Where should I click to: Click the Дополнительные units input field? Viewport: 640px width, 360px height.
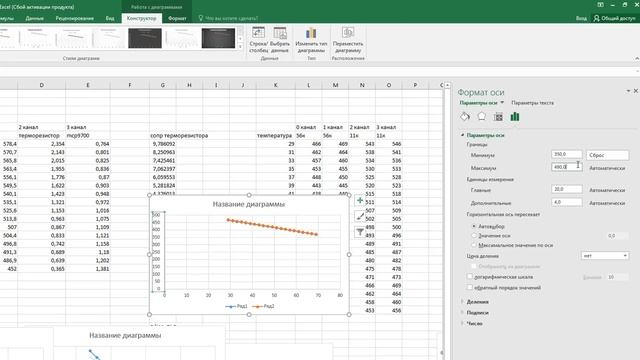567,202
